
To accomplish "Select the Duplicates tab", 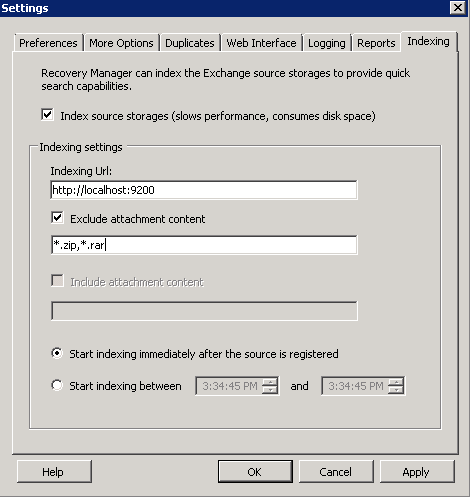I will 190,43.
